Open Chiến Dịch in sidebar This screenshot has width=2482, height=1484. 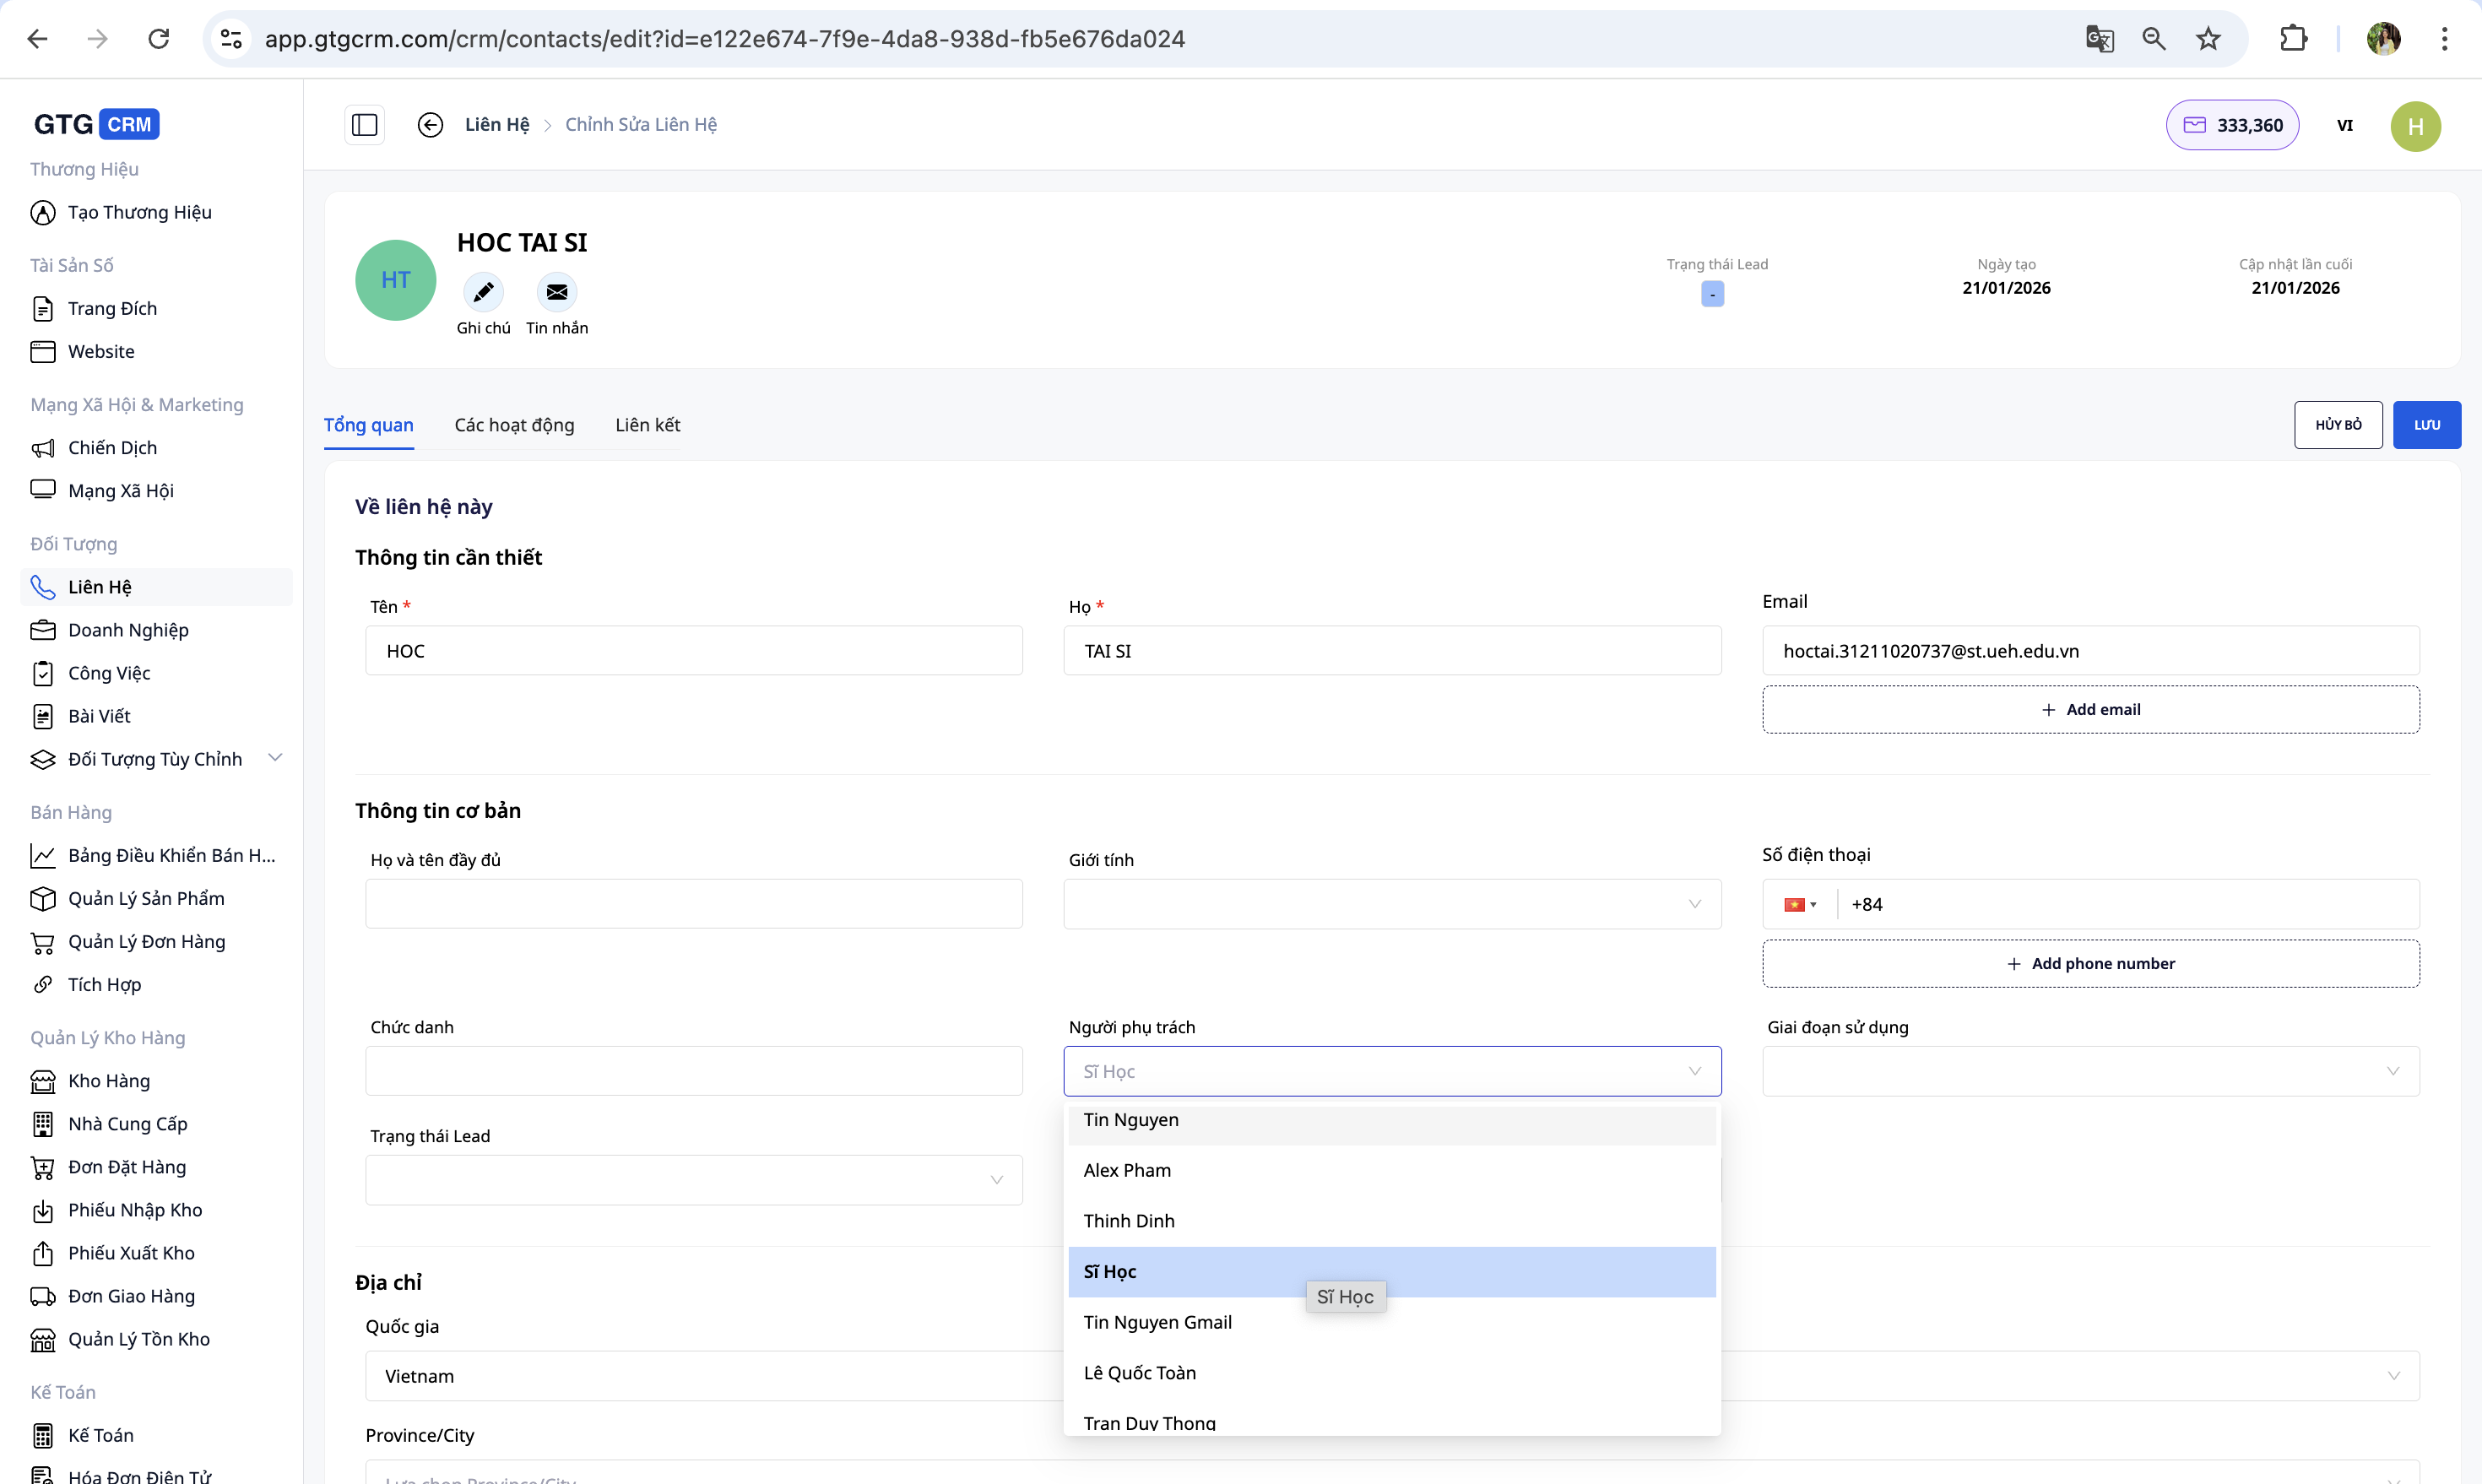click(x=112, y=447)
